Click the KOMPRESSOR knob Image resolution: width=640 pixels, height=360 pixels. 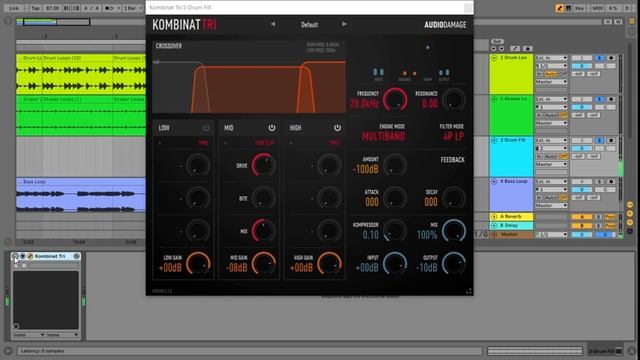(395, 231)
